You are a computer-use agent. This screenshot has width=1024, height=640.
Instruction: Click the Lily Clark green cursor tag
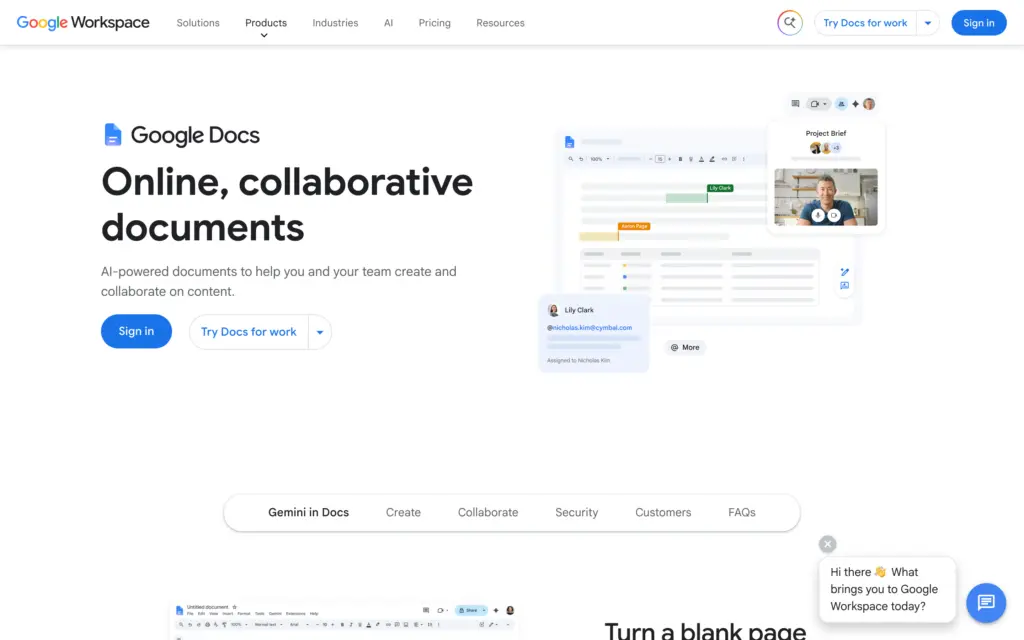pyautogui.click(x=720, y=188)
